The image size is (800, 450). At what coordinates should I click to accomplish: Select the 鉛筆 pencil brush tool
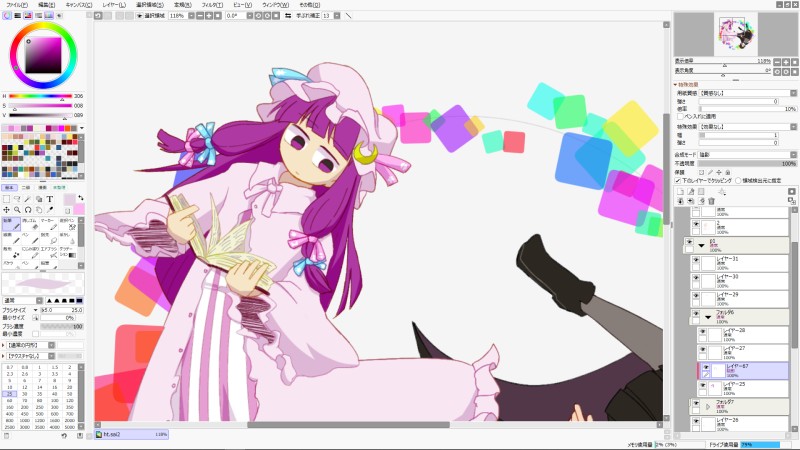tap(11, 224)
